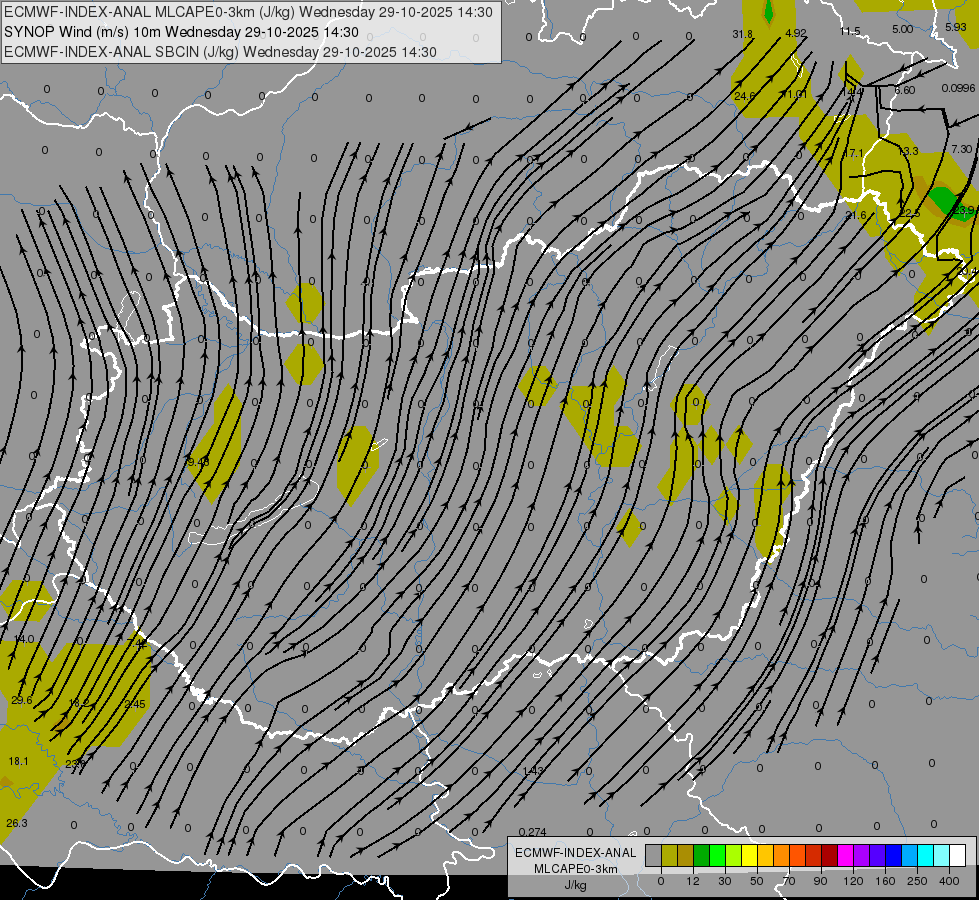Viewport: 979px width, 900px height.
Task: Click the 0.0996 grid value
Action: (958, 89)
